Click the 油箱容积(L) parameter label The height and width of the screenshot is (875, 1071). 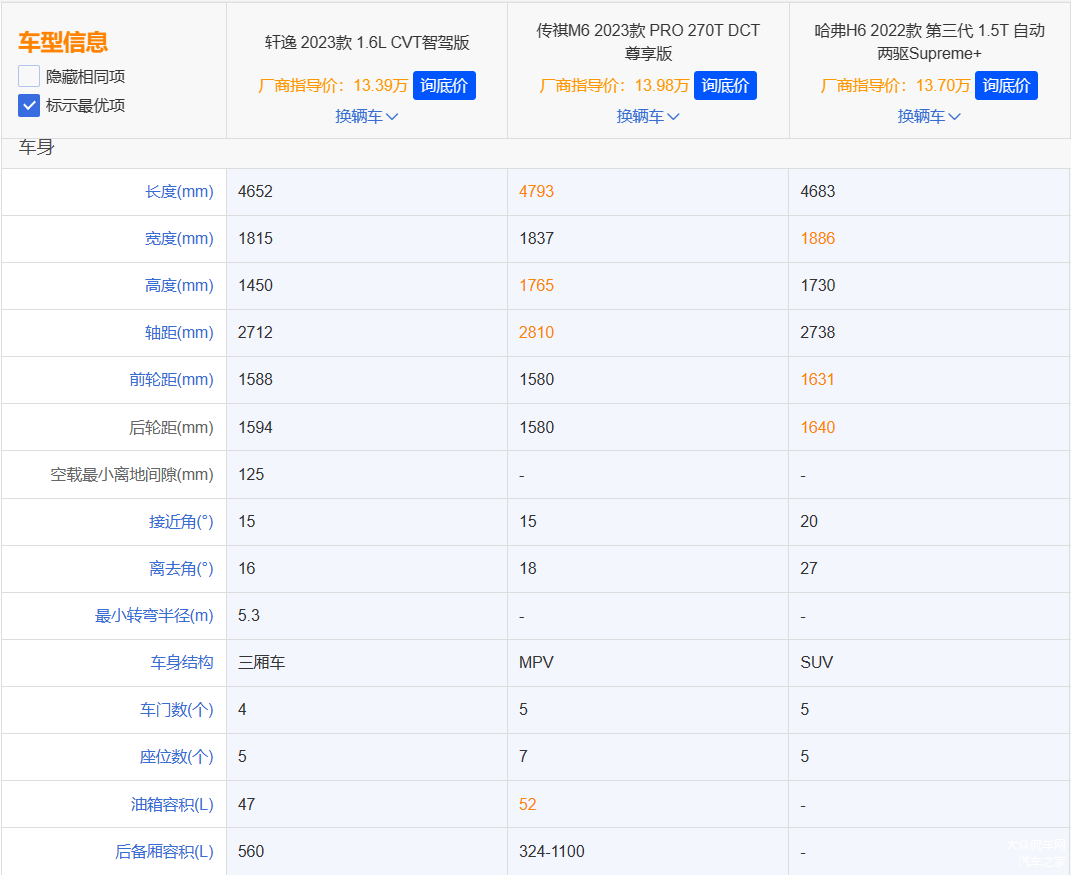pos(172,804)
